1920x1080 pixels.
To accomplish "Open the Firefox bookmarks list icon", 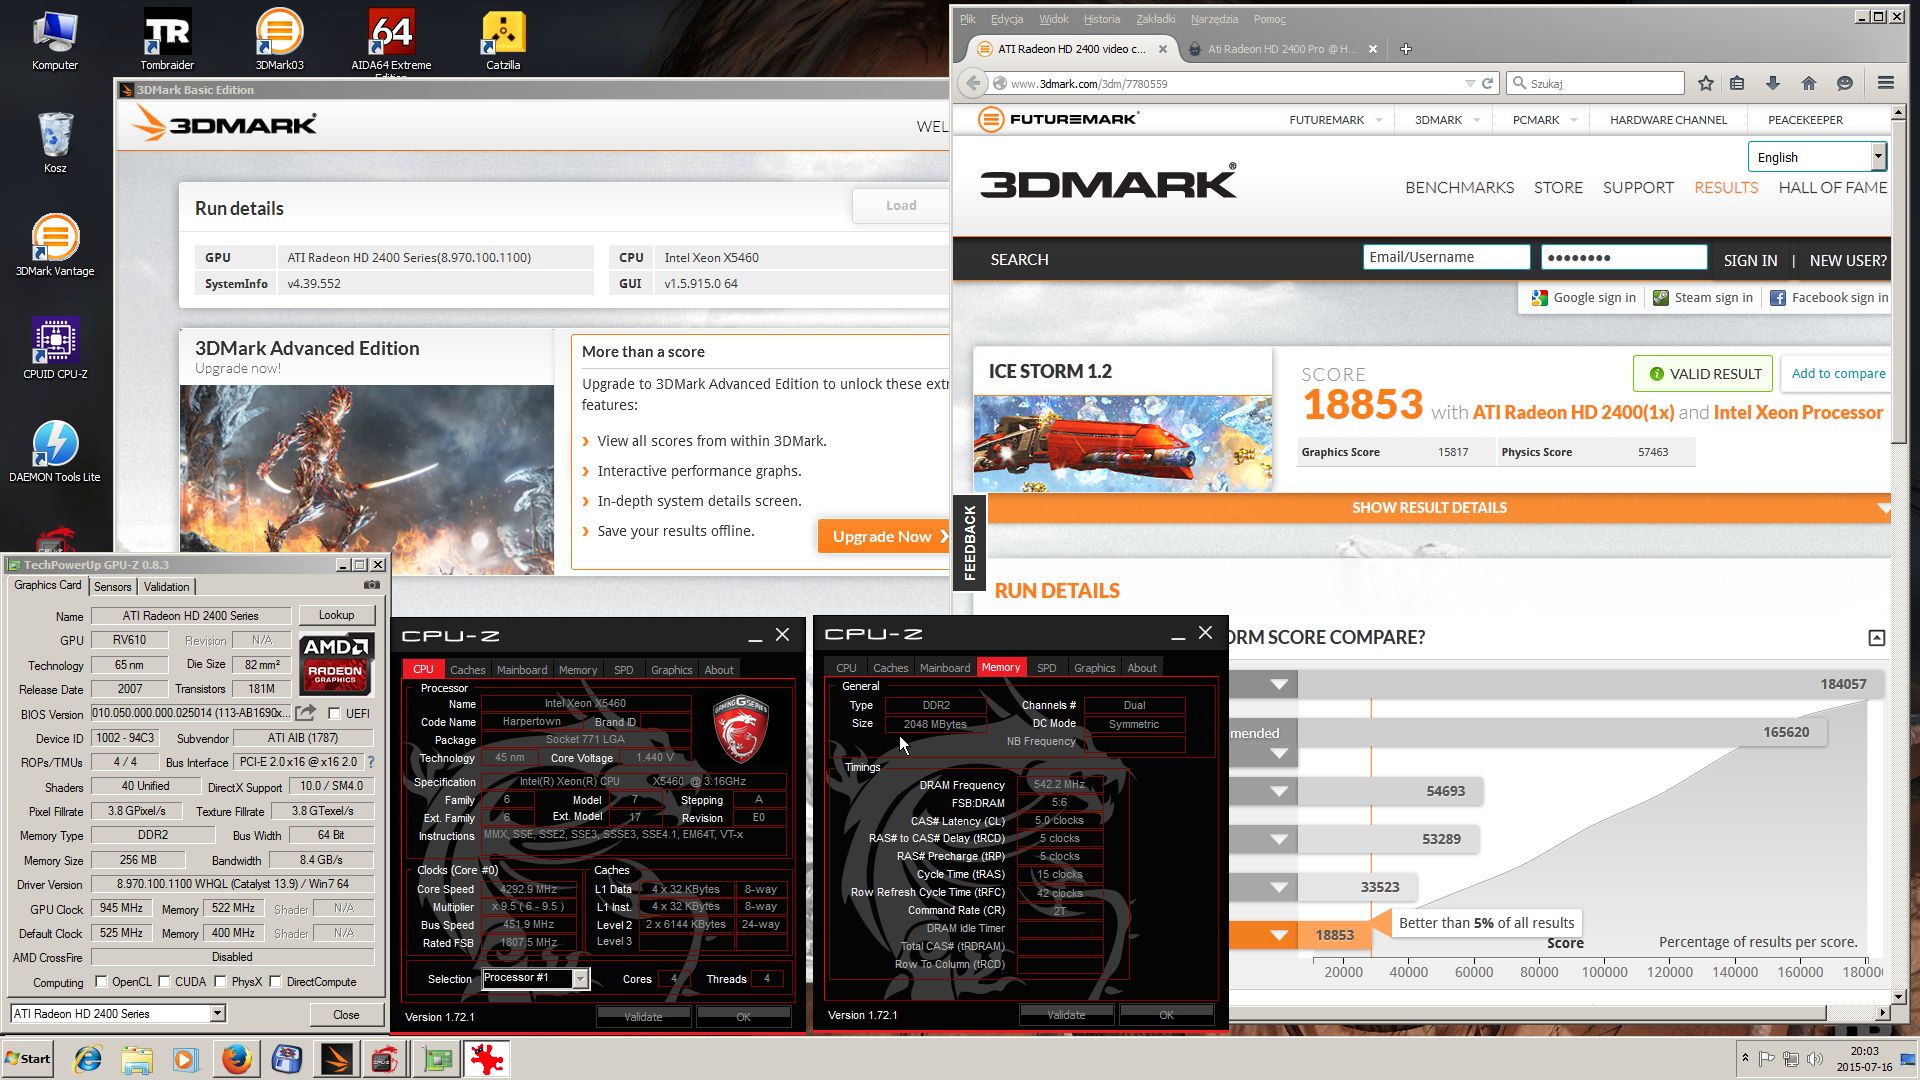I will (x=1737, y=83).
